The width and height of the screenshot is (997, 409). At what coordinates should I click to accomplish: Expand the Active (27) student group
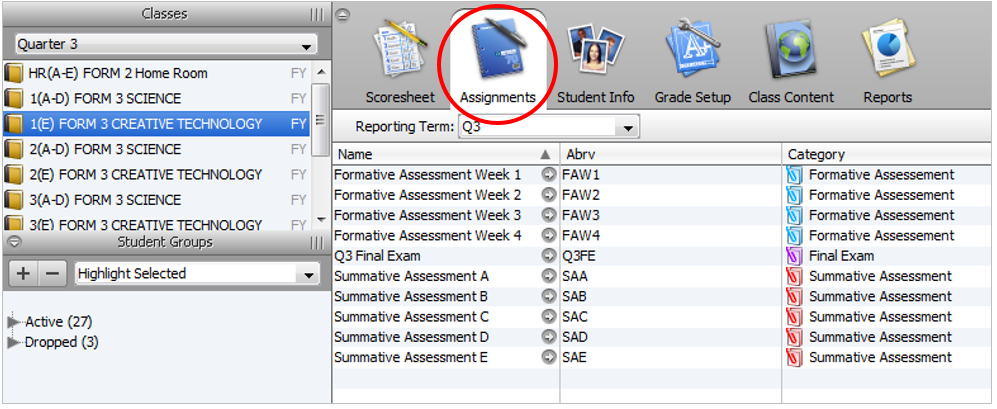pyautogui.click(x=13, y=322)
